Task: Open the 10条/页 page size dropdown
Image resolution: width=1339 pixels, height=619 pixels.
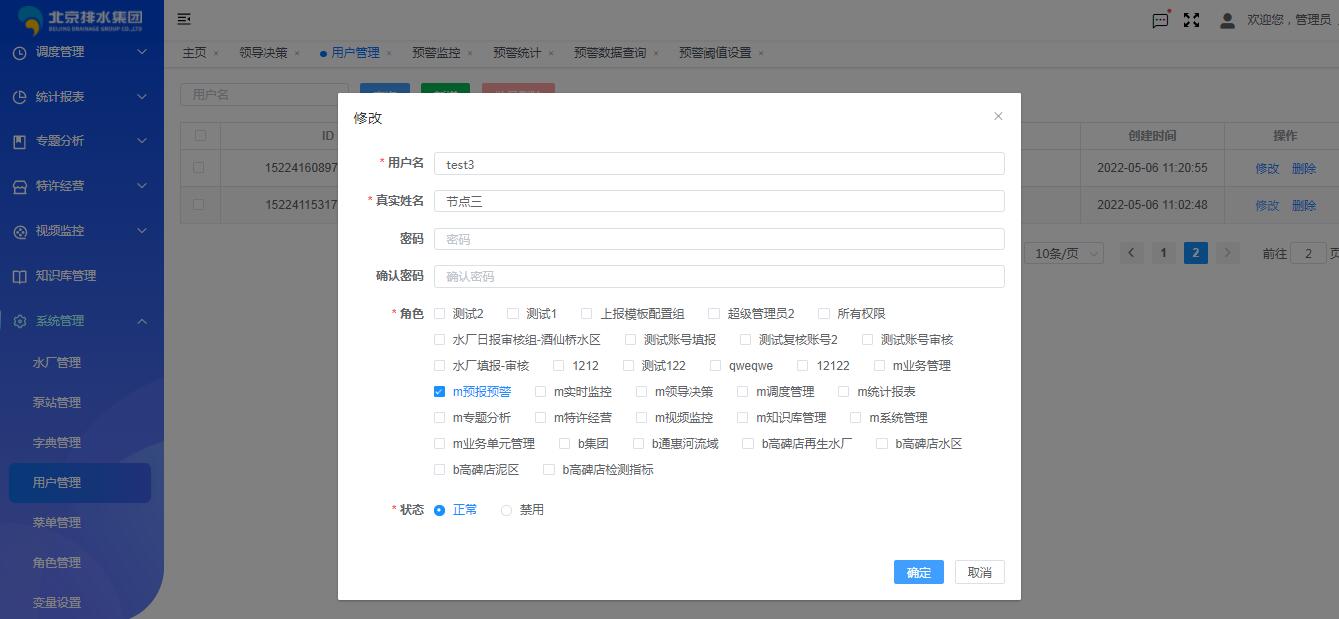Action: click(1063, 253)
